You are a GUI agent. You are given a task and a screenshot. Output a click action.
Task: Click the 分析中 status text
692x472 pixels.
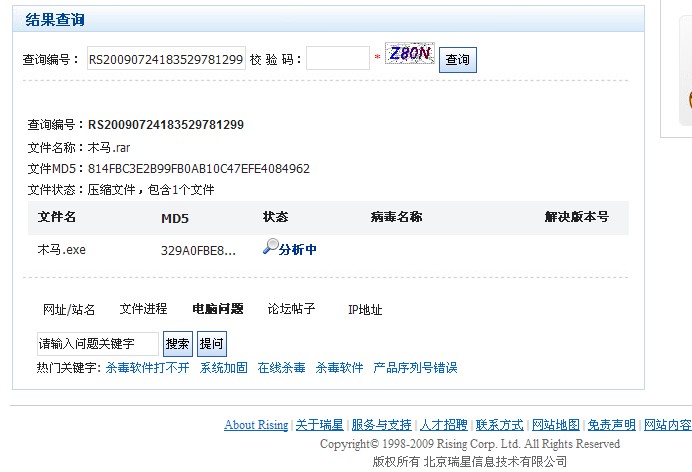[x=297, y=250]
